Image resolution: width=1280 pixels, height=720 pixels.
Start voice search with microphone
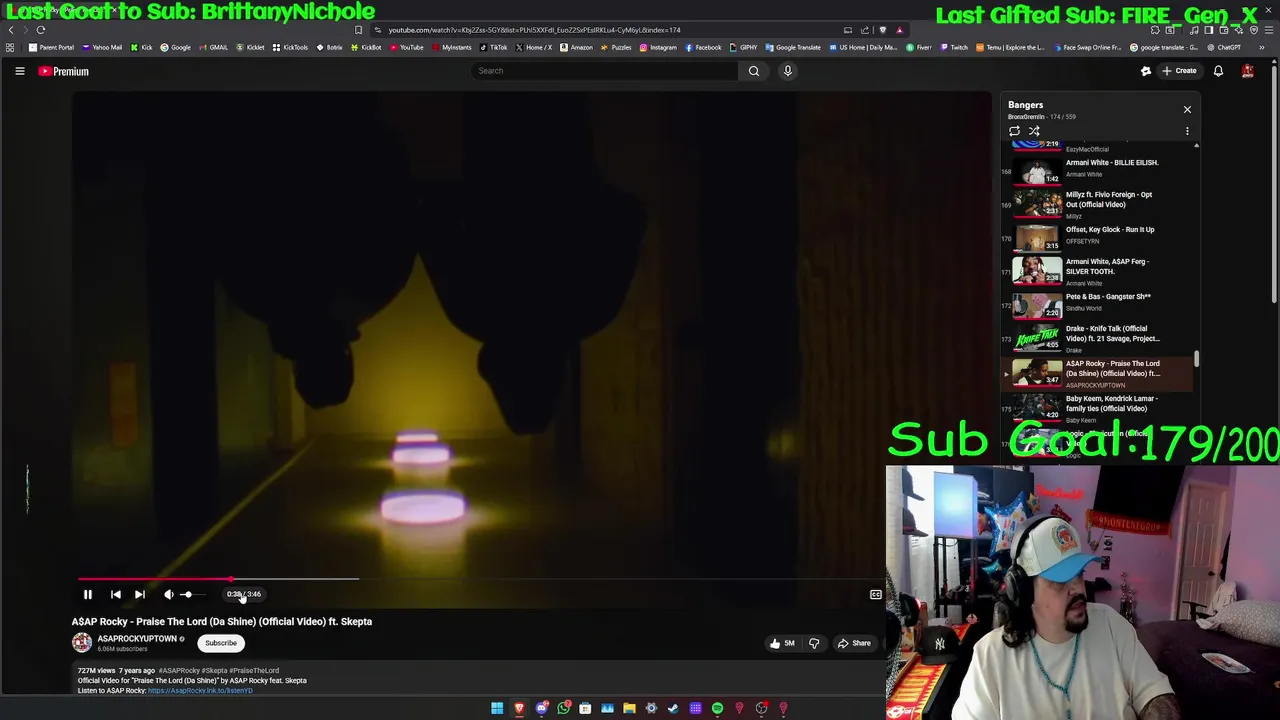pos(787,71)
